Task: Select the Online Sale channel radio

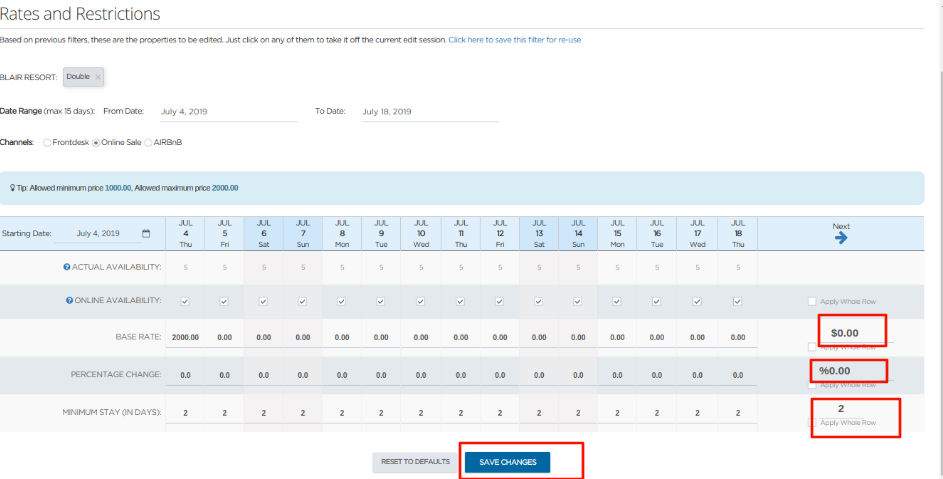Action: tap(96, 143)
